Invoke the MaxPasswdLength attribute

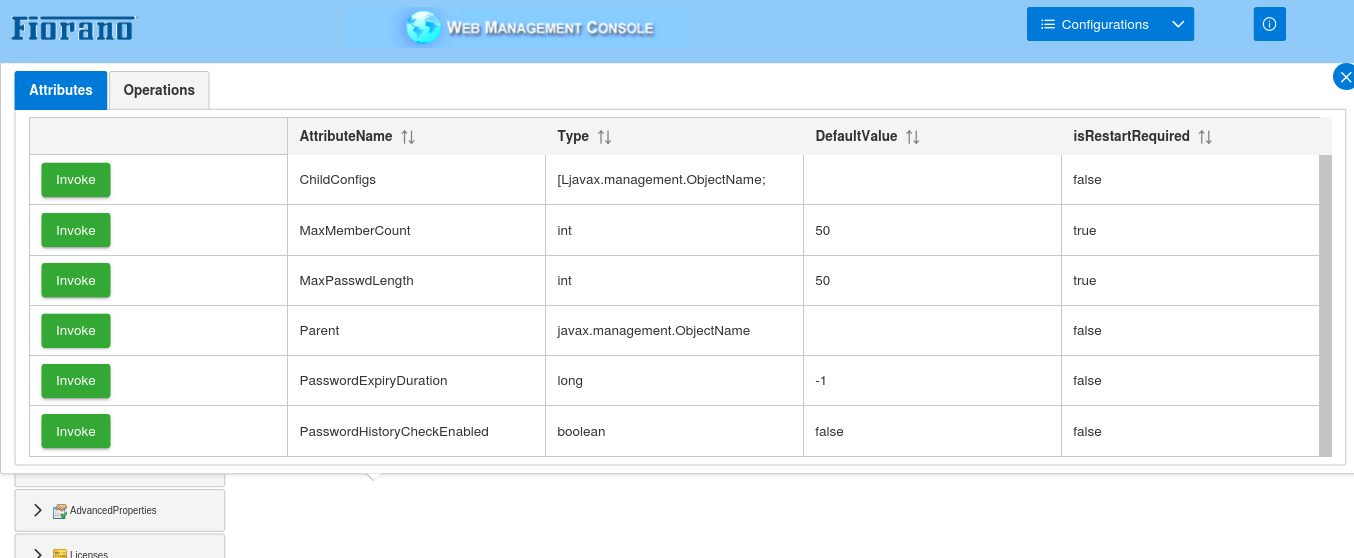click(x=76, y=280)
